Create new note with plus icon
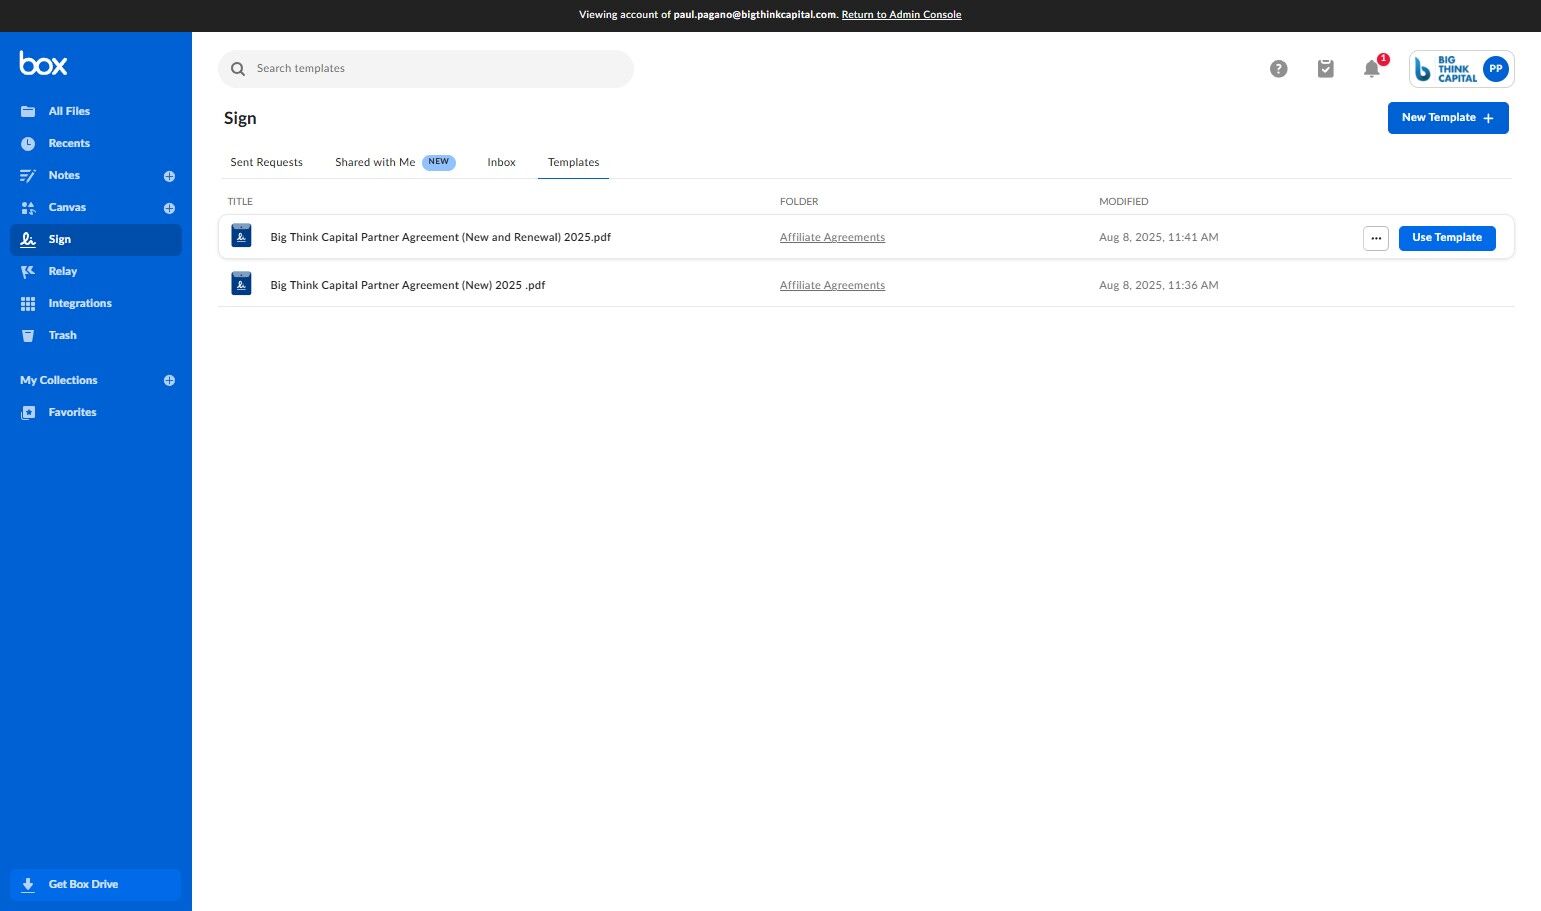Viewport: 1541px width, 911px height. [169, 176]
